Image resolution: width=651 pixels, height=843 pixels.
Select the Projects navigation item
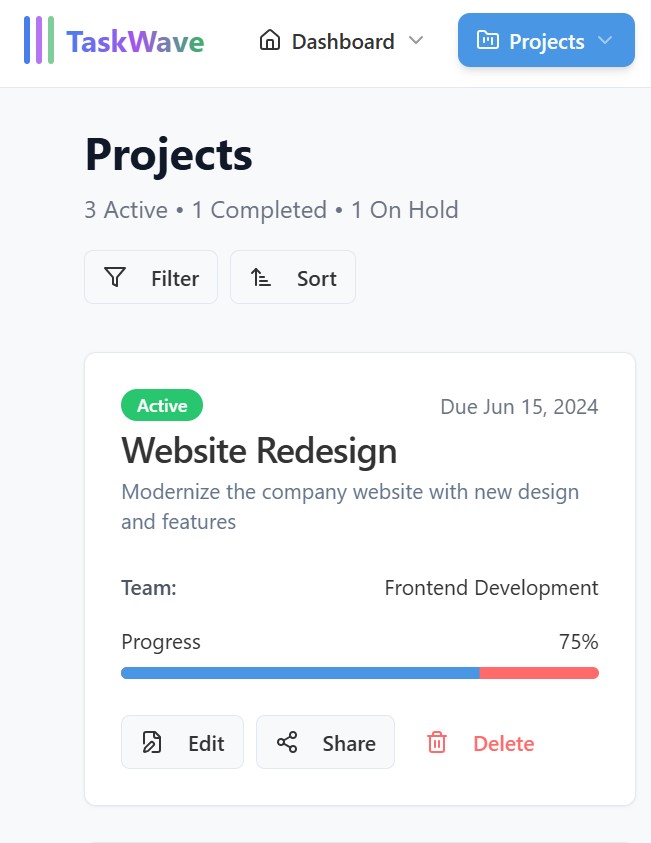click(546, 41)
